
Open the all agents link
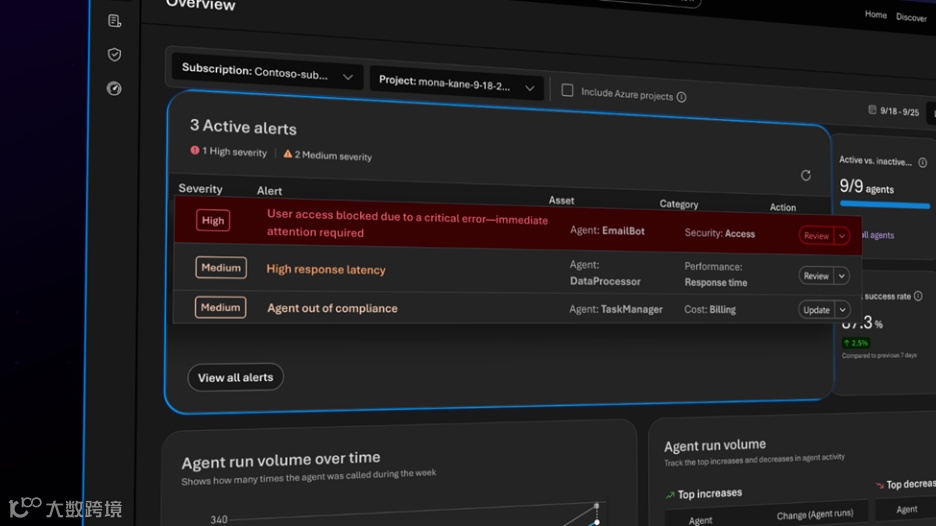[x=878, y=235]
